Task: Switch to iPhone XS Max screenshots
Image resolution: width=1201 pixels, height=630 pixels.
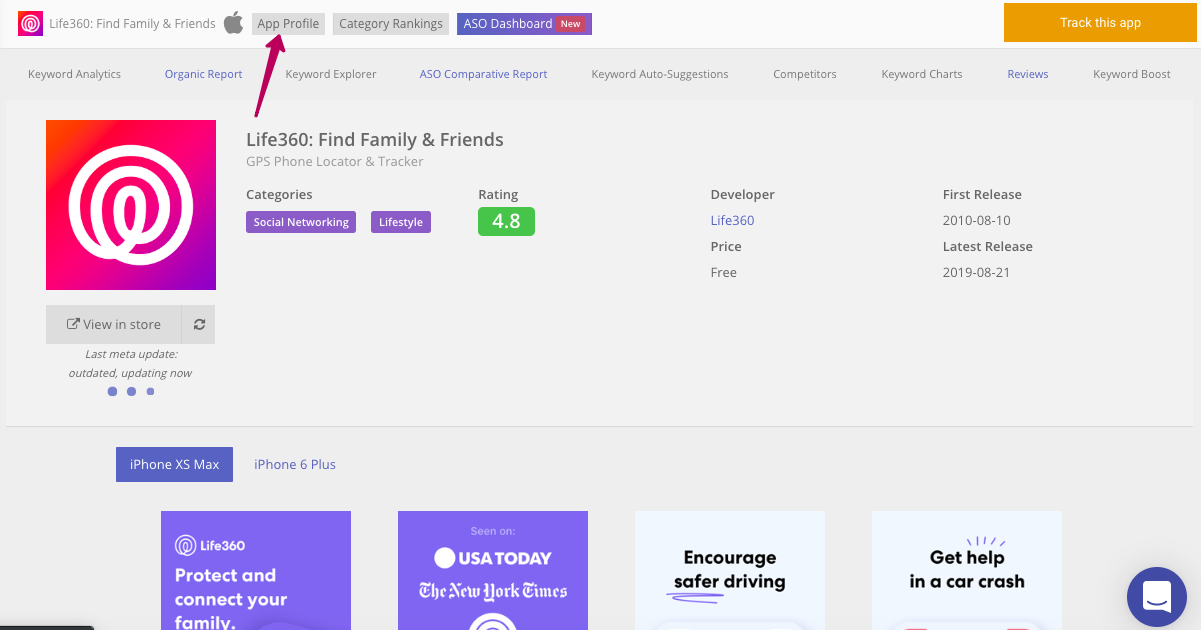Action: 174,464
